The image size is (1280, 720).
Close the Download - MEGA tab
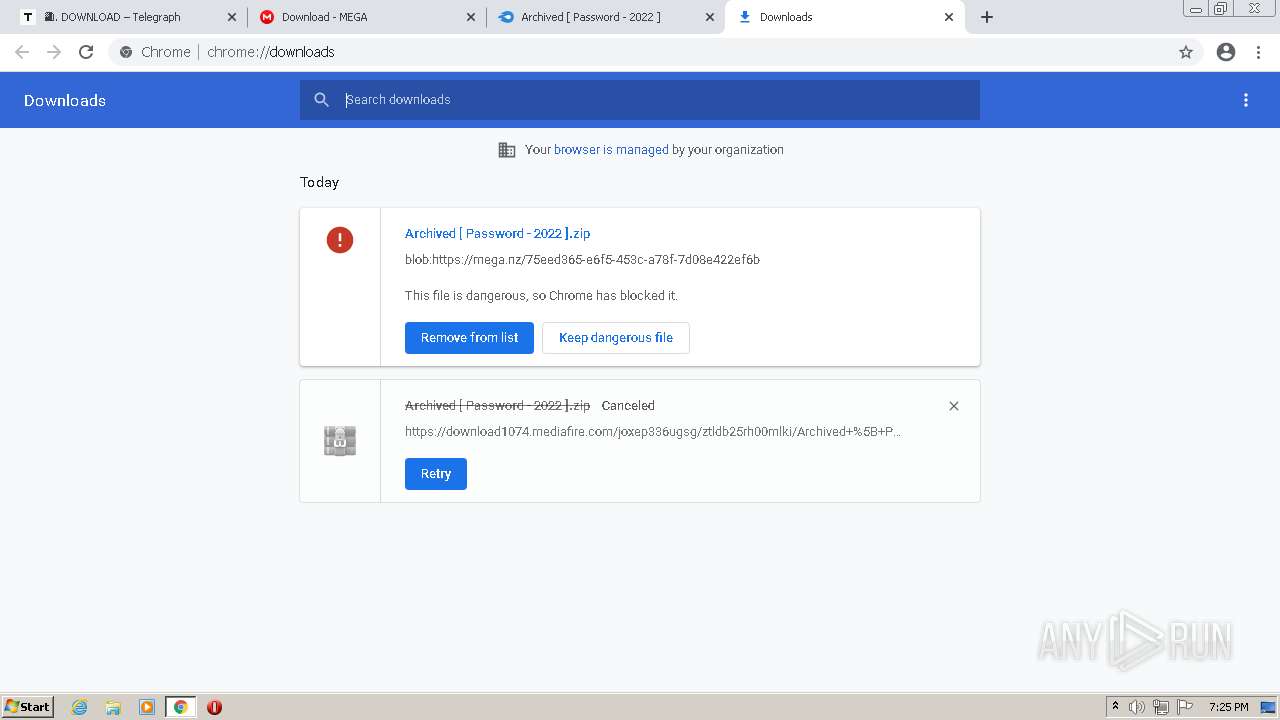[471, 17]
